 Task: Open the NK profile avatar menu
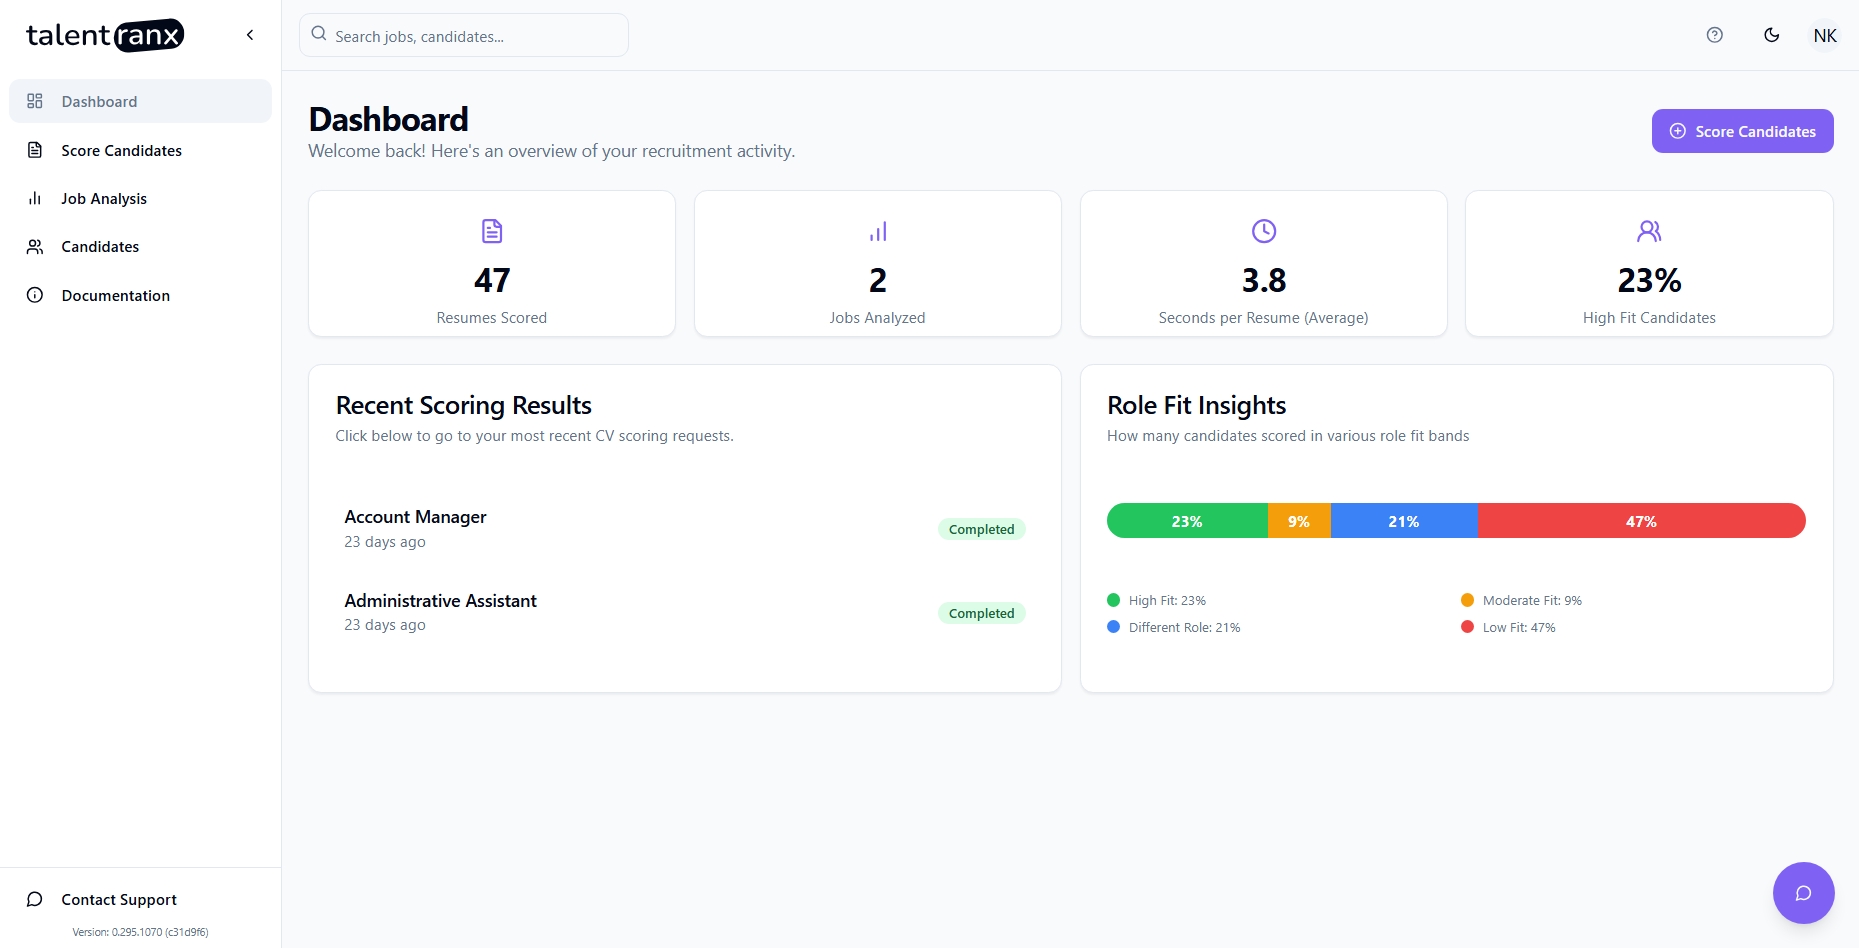click(x=1824, y=35)
